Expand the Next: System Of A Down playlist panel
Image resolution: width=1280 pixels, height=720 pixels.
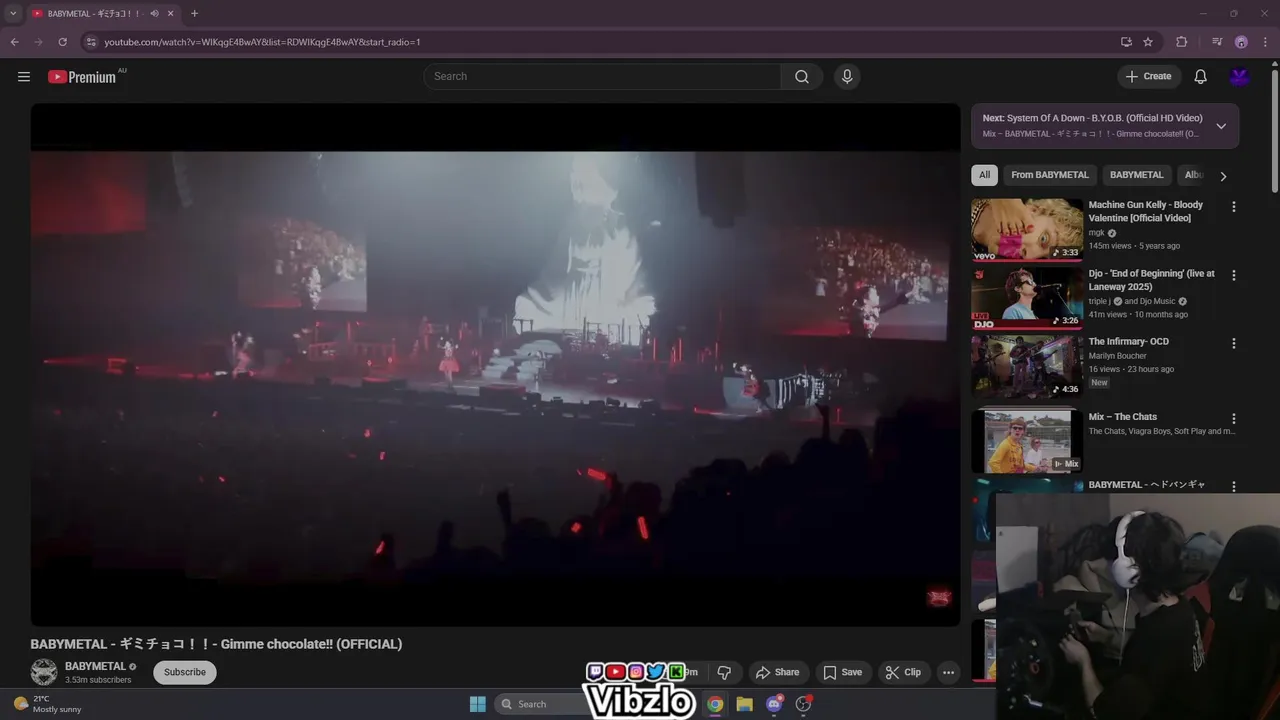pos(1221,126)
